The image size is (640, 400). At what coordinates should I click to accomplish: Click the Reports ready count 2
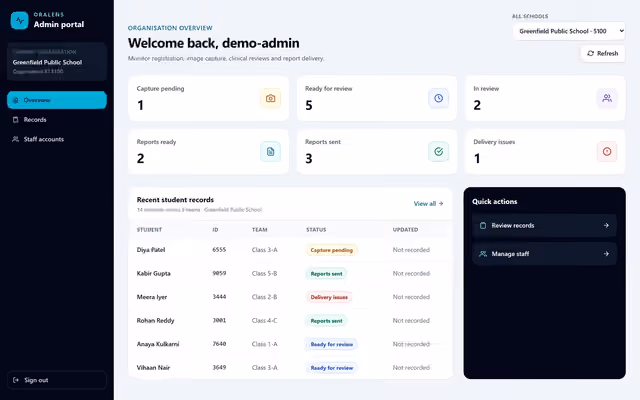coord(140,158)
